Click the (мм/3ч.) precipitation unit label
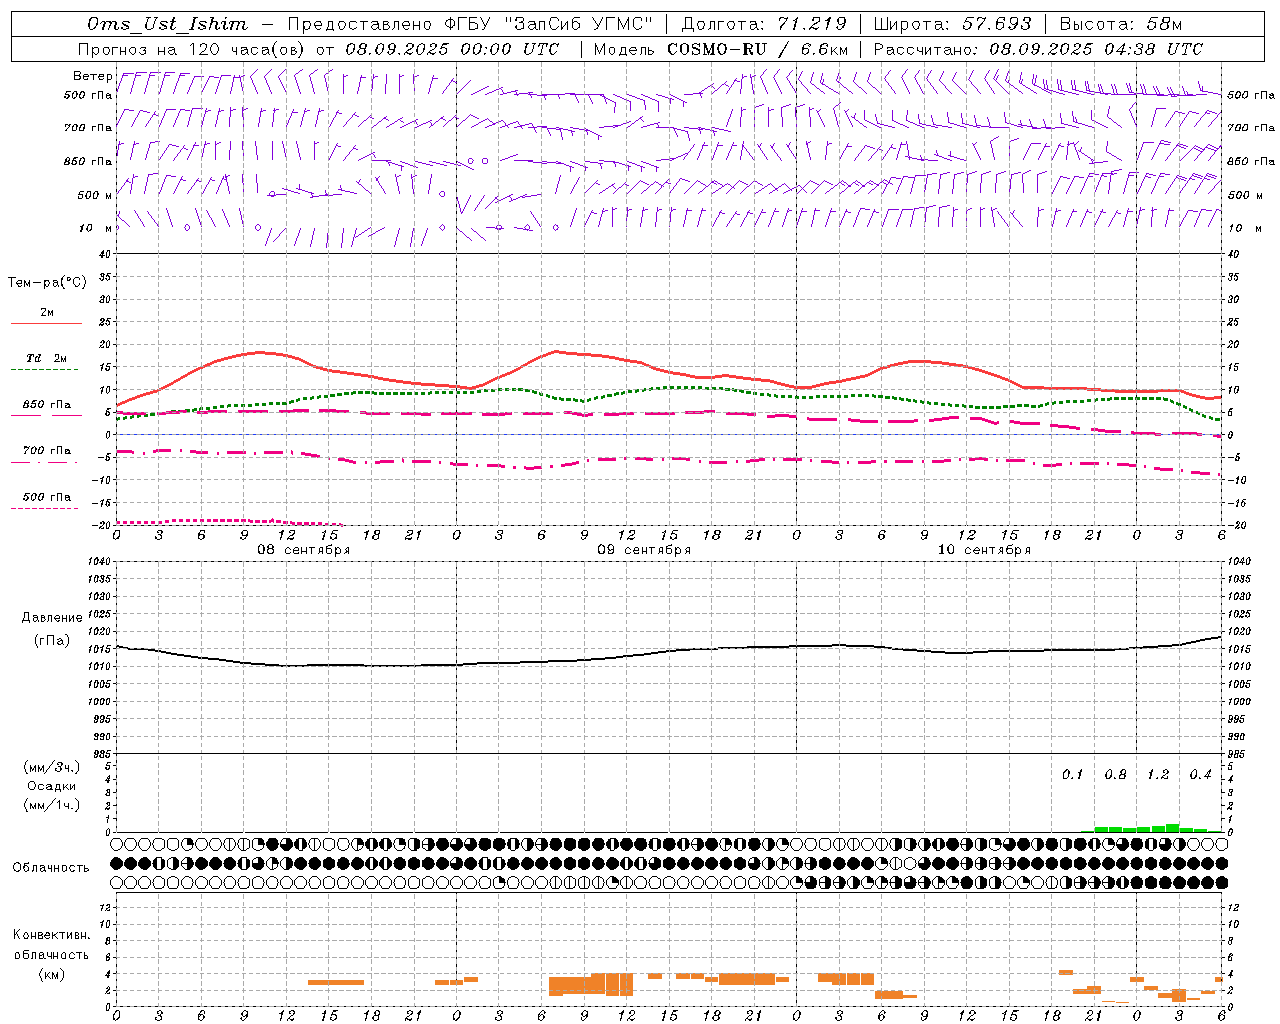The image size is (1280, 1024). point(51,767)
